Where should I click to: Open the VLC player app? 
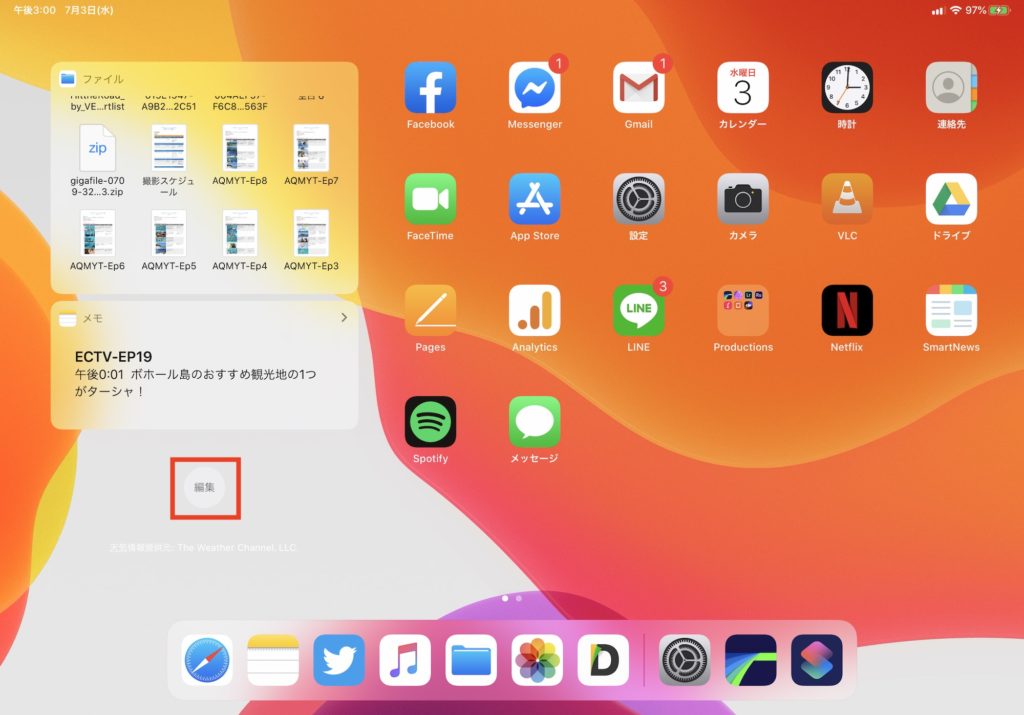pos(846,199)
